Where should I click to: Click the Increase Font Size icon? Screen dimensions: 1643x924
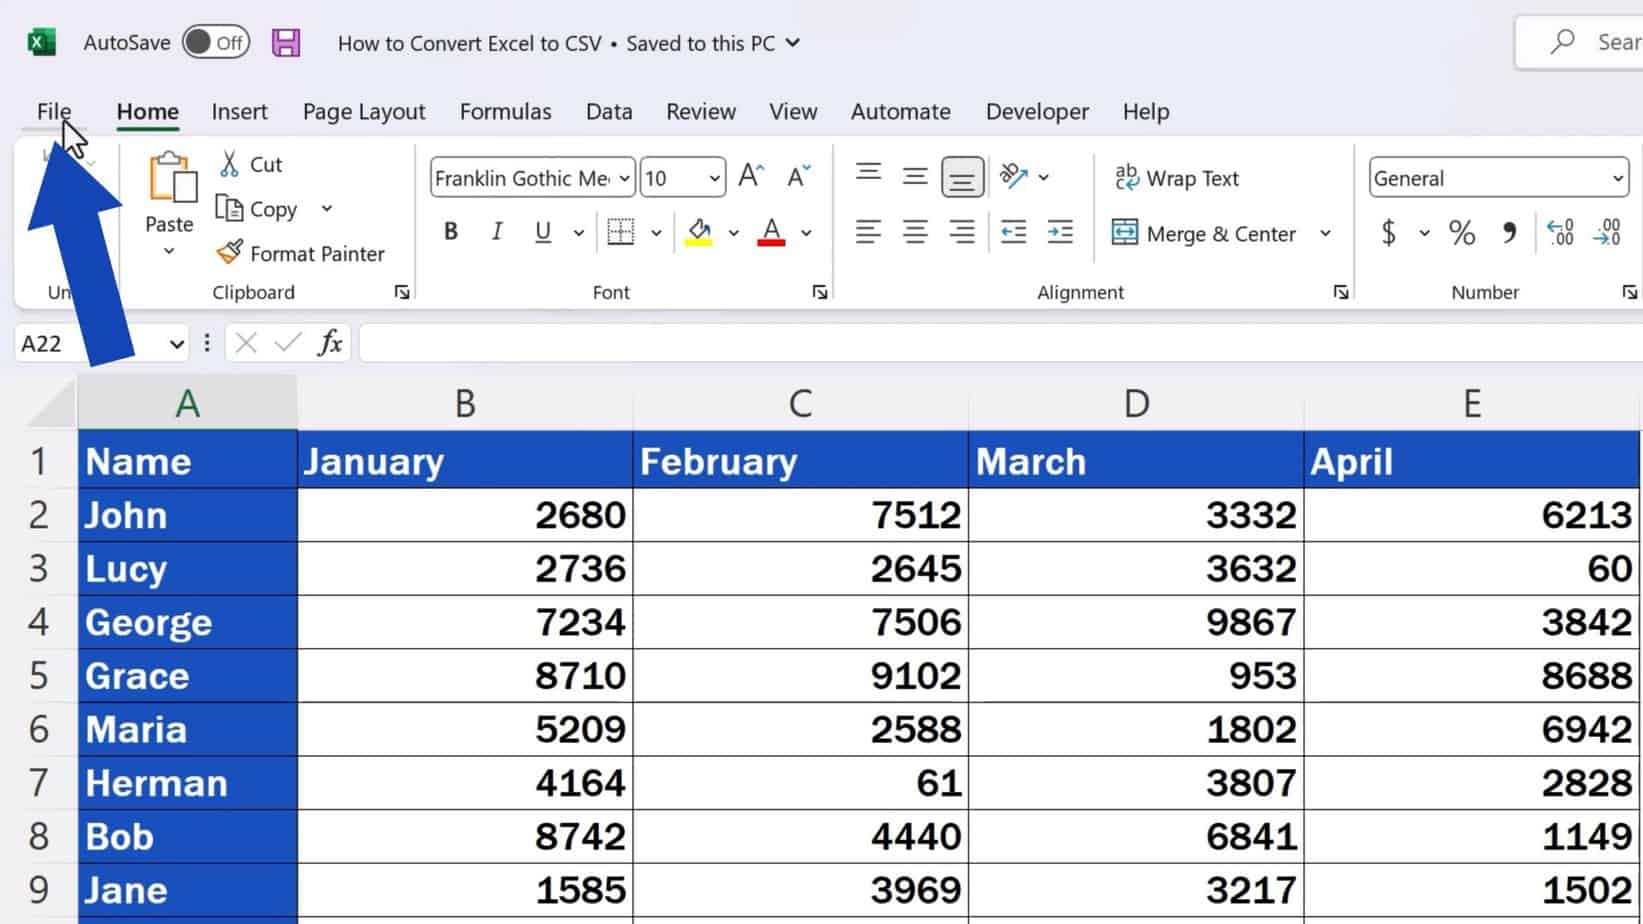tap(749, 176)
